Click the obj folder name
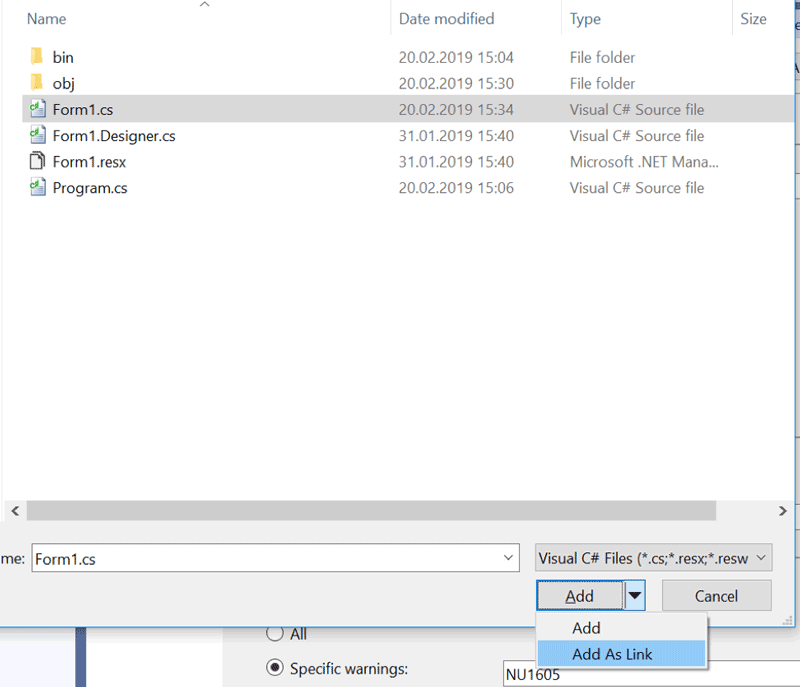This screenshot has width=800, height=687. click(63, 83)
